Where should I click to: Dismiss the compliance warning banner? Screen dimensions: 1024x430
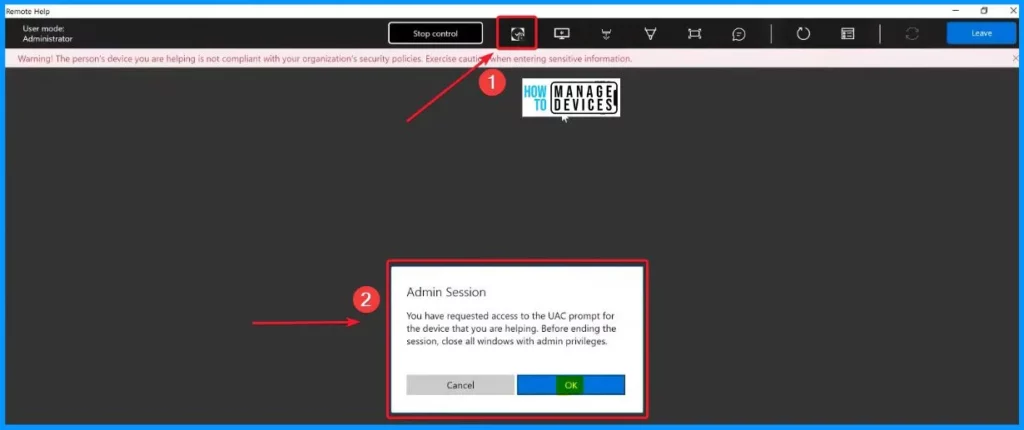click(1014, 59)
